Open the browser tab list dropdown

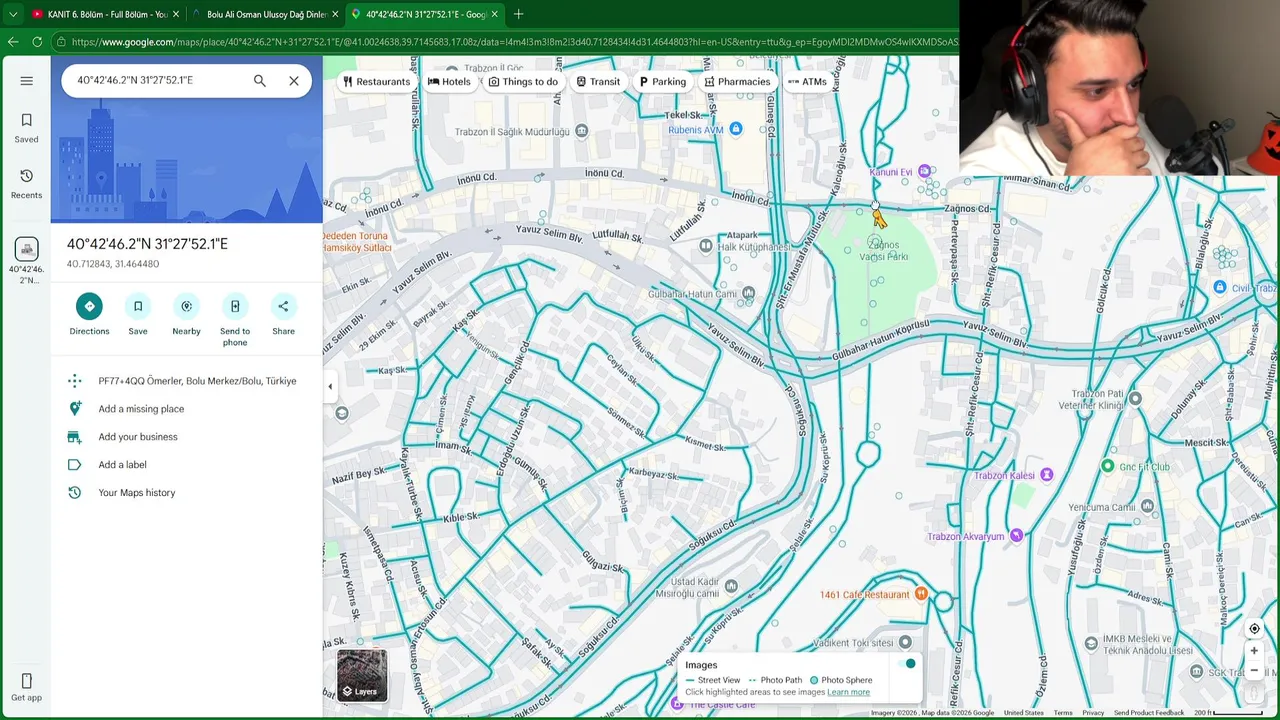12,14
